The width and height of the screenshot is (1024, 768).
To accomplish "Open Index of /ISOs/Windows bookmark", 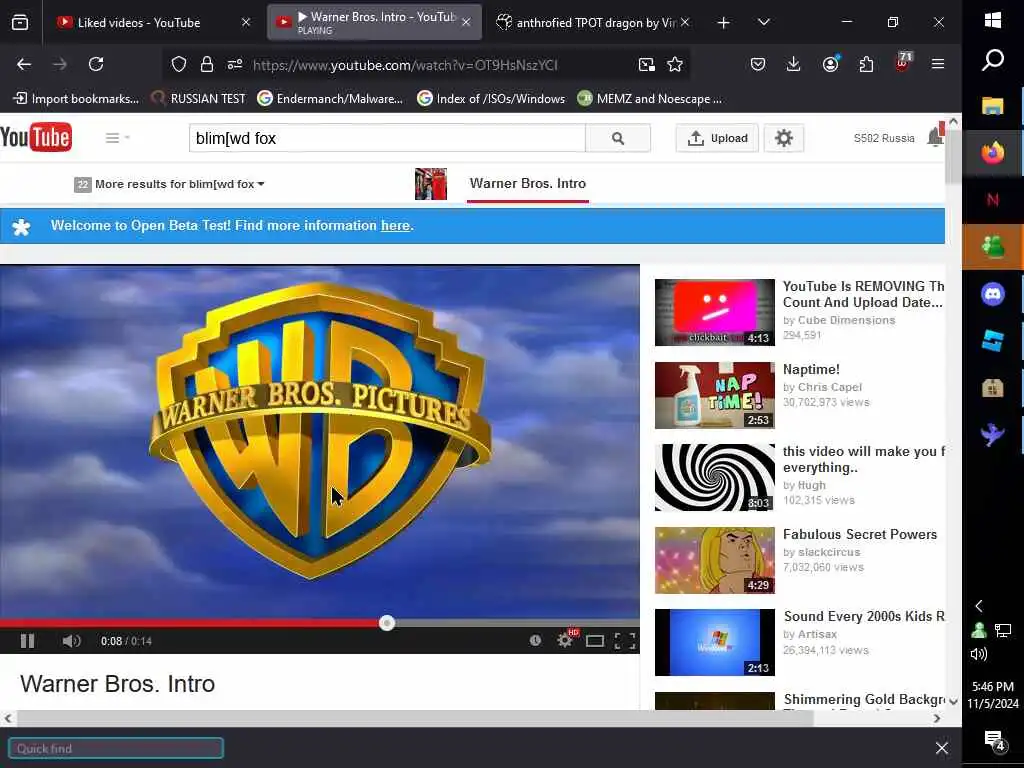I will [x=491, y=99].
